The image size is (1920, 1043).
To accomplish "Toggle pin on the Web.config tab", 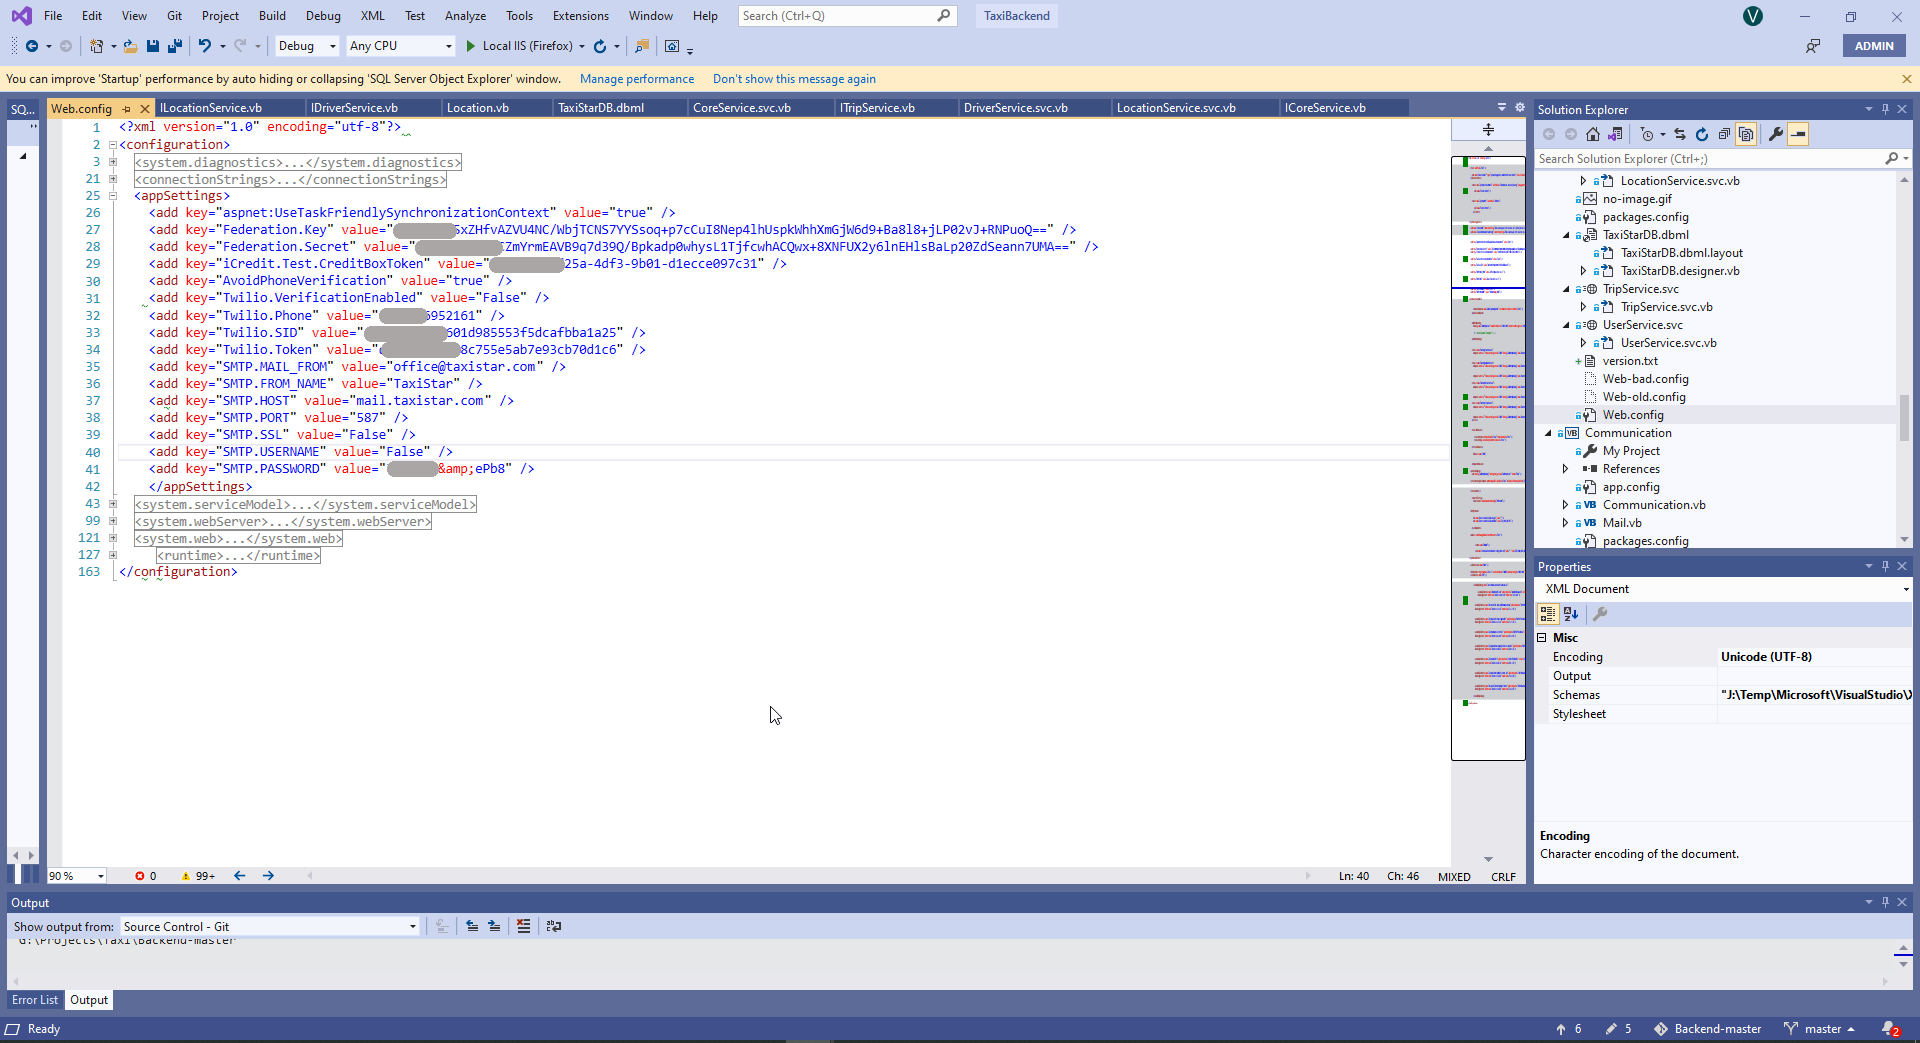I will 127,109.
